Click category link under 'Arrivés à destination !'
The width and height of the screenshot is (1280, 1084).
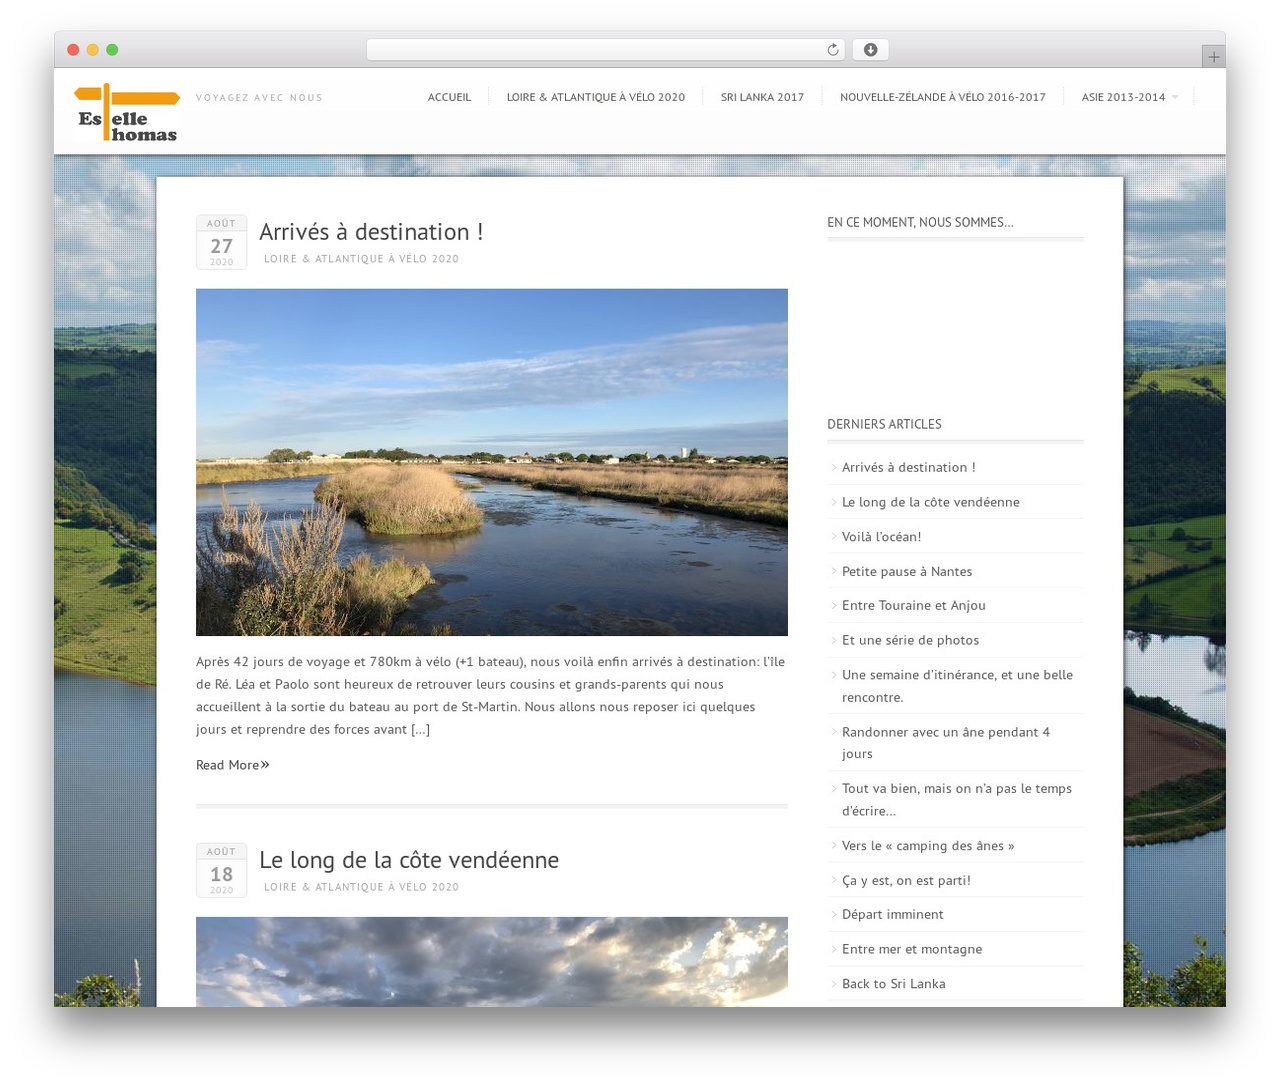coord(362,259)
